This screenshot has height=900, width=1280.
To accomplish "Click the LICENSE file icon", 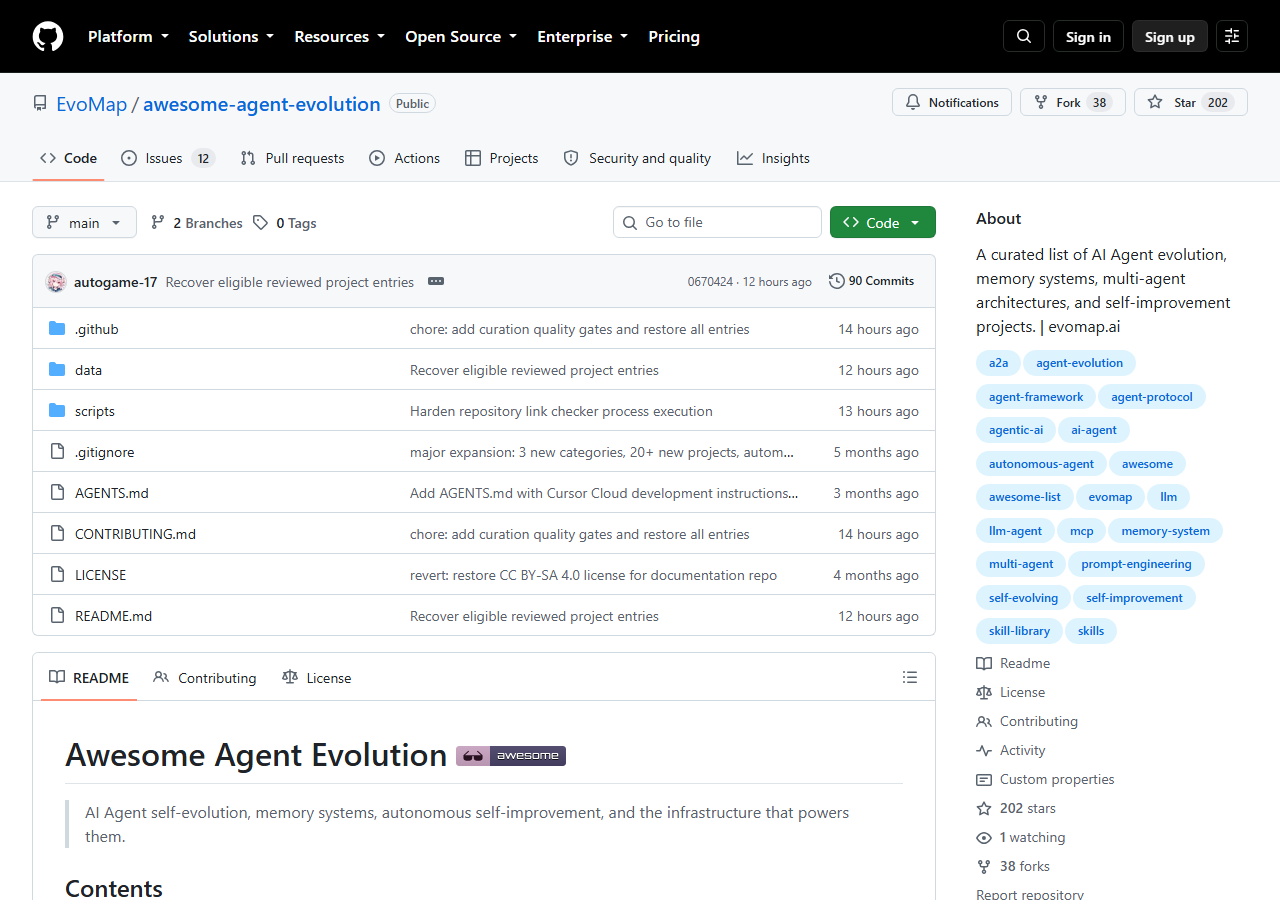I will pos(57,575).
